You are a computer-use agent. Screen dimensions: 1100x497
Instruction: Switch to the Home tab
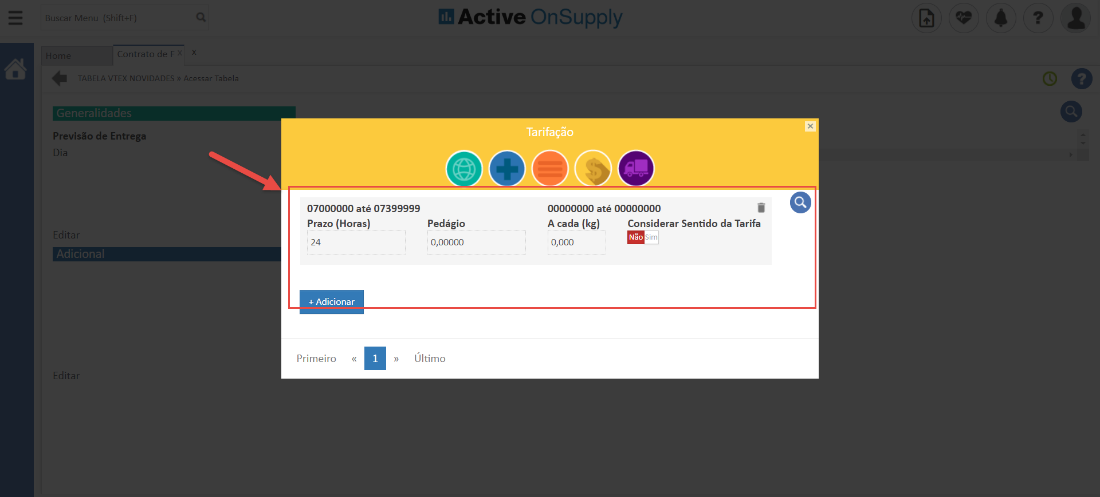(58, 56)
